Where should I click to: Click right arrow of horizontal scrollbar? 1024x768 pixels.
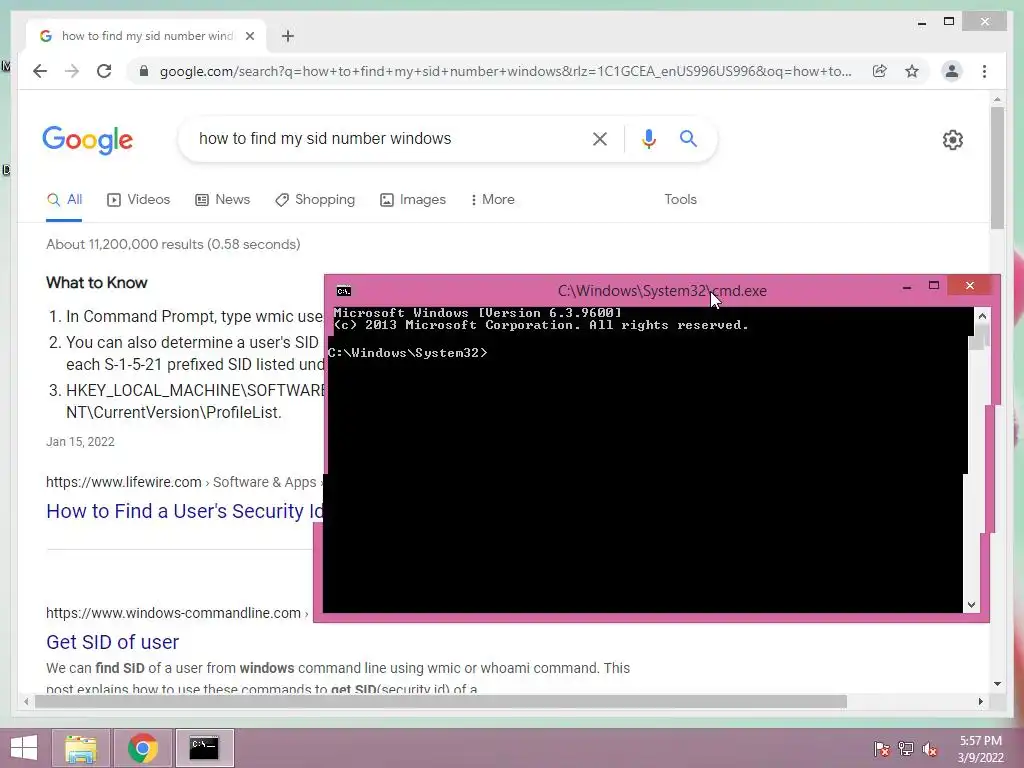(981, 702)
